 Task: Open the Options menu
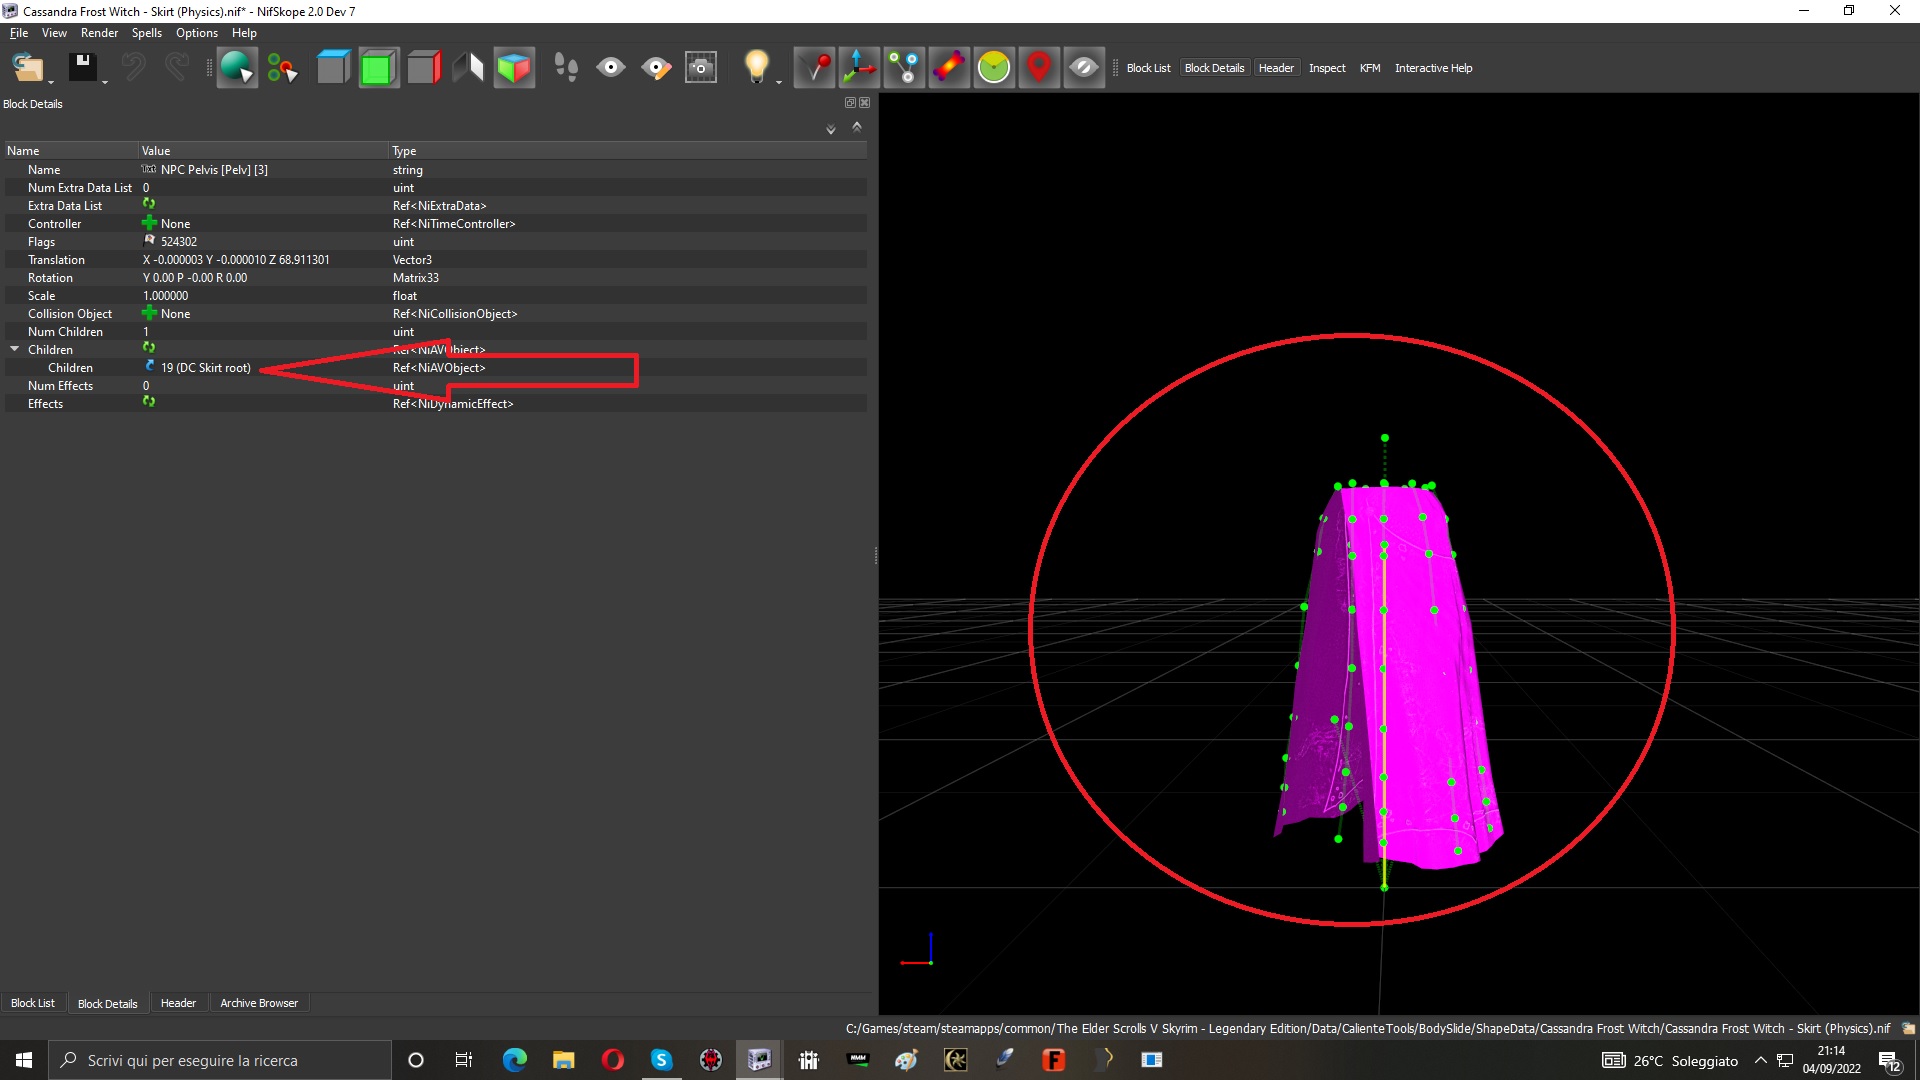coord(197,33)
